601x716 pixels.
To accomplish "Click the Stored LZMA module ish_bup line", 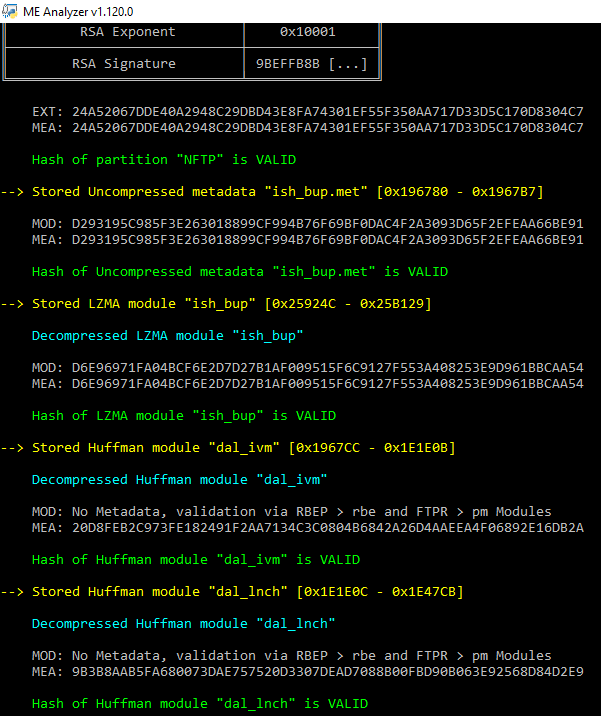I will (232, 304).
